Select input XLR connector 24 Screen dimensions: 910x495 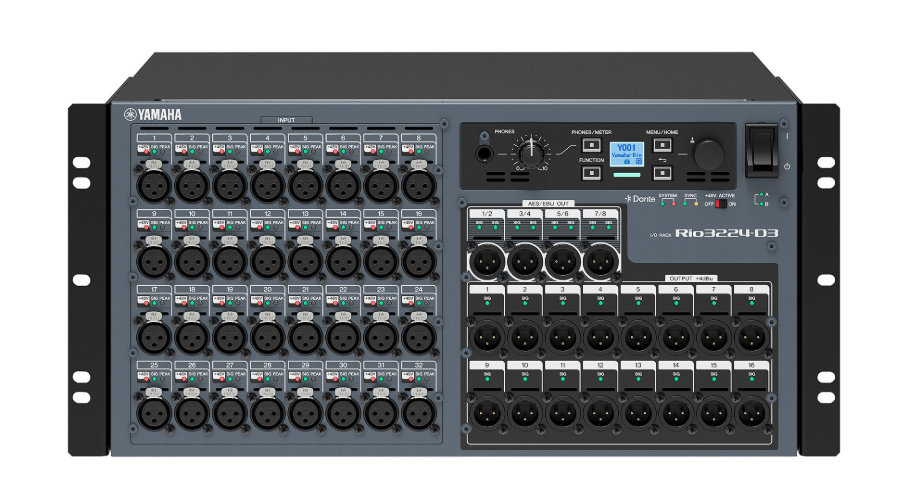418,337
